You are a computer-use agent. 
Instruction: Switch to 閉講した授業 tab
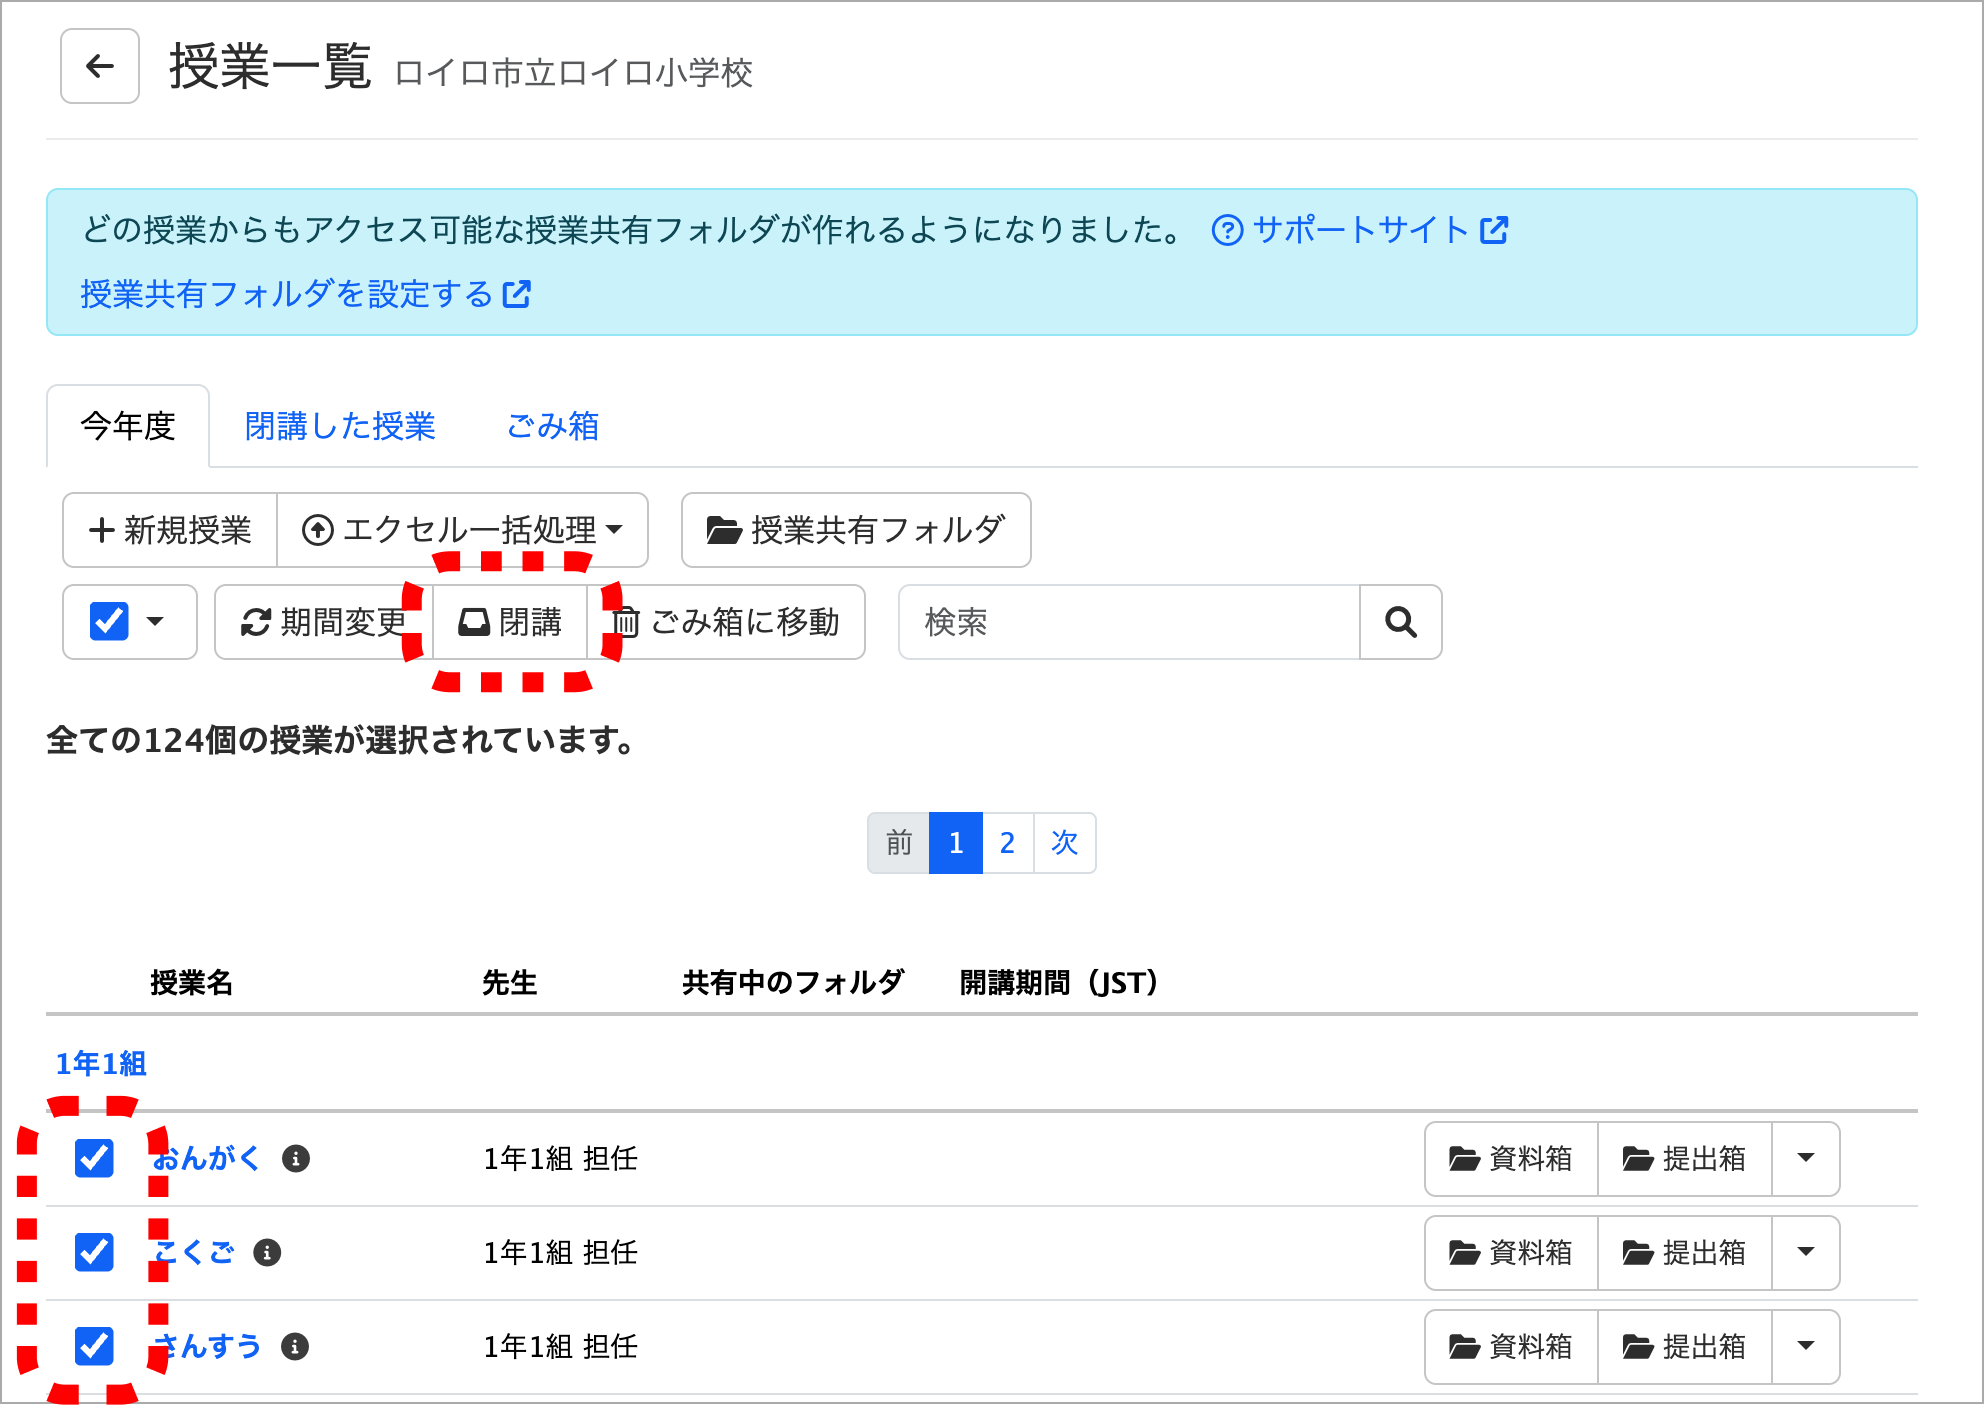(x=340, y=426)
